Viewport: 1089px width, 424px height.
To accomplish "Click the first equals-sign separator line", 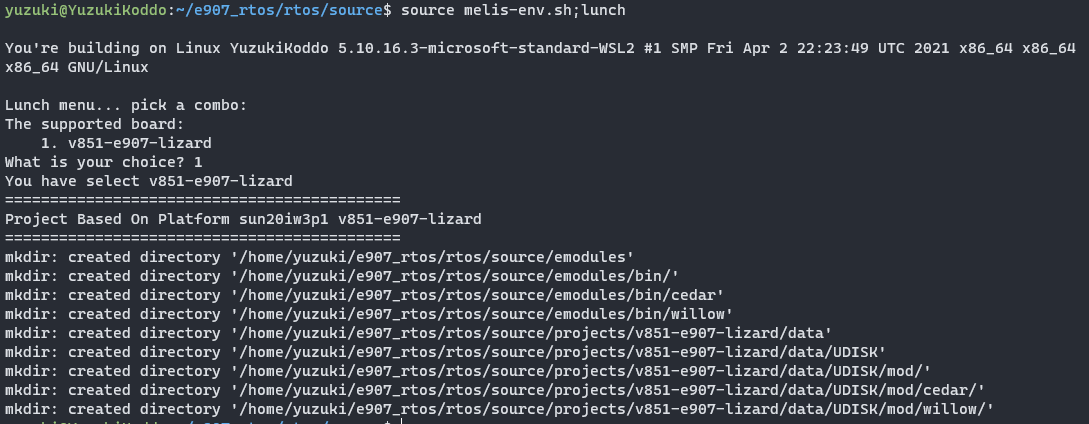I will click(x=202, y=200).
